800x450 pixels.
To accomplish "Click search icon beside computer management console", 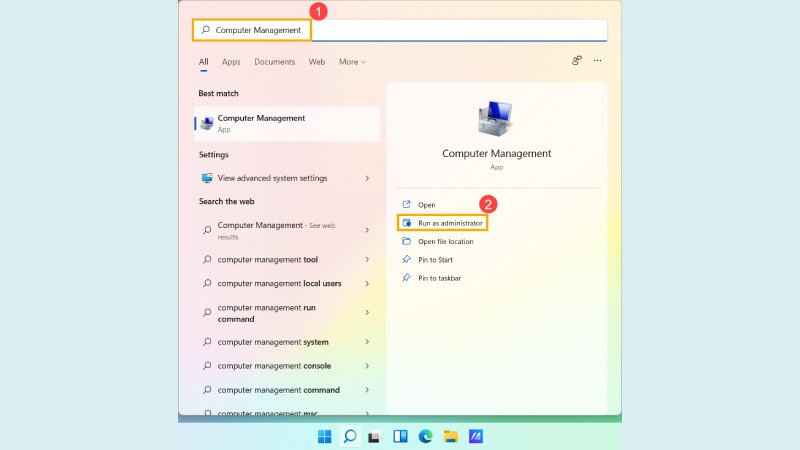I will [207, 366].
